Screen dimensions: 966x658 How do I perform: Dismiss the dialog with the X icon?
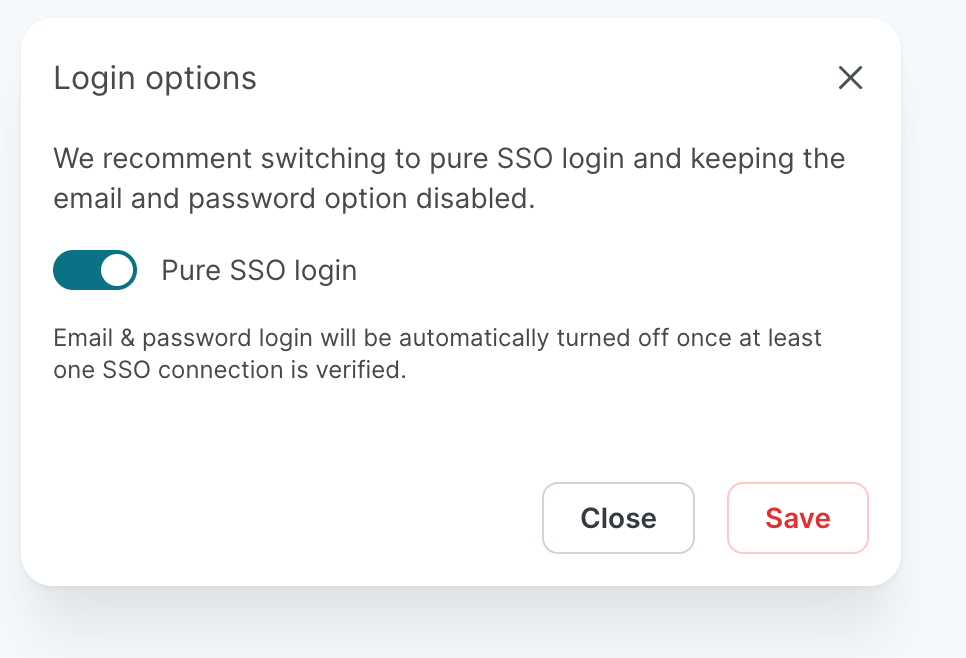click(850, 78)
